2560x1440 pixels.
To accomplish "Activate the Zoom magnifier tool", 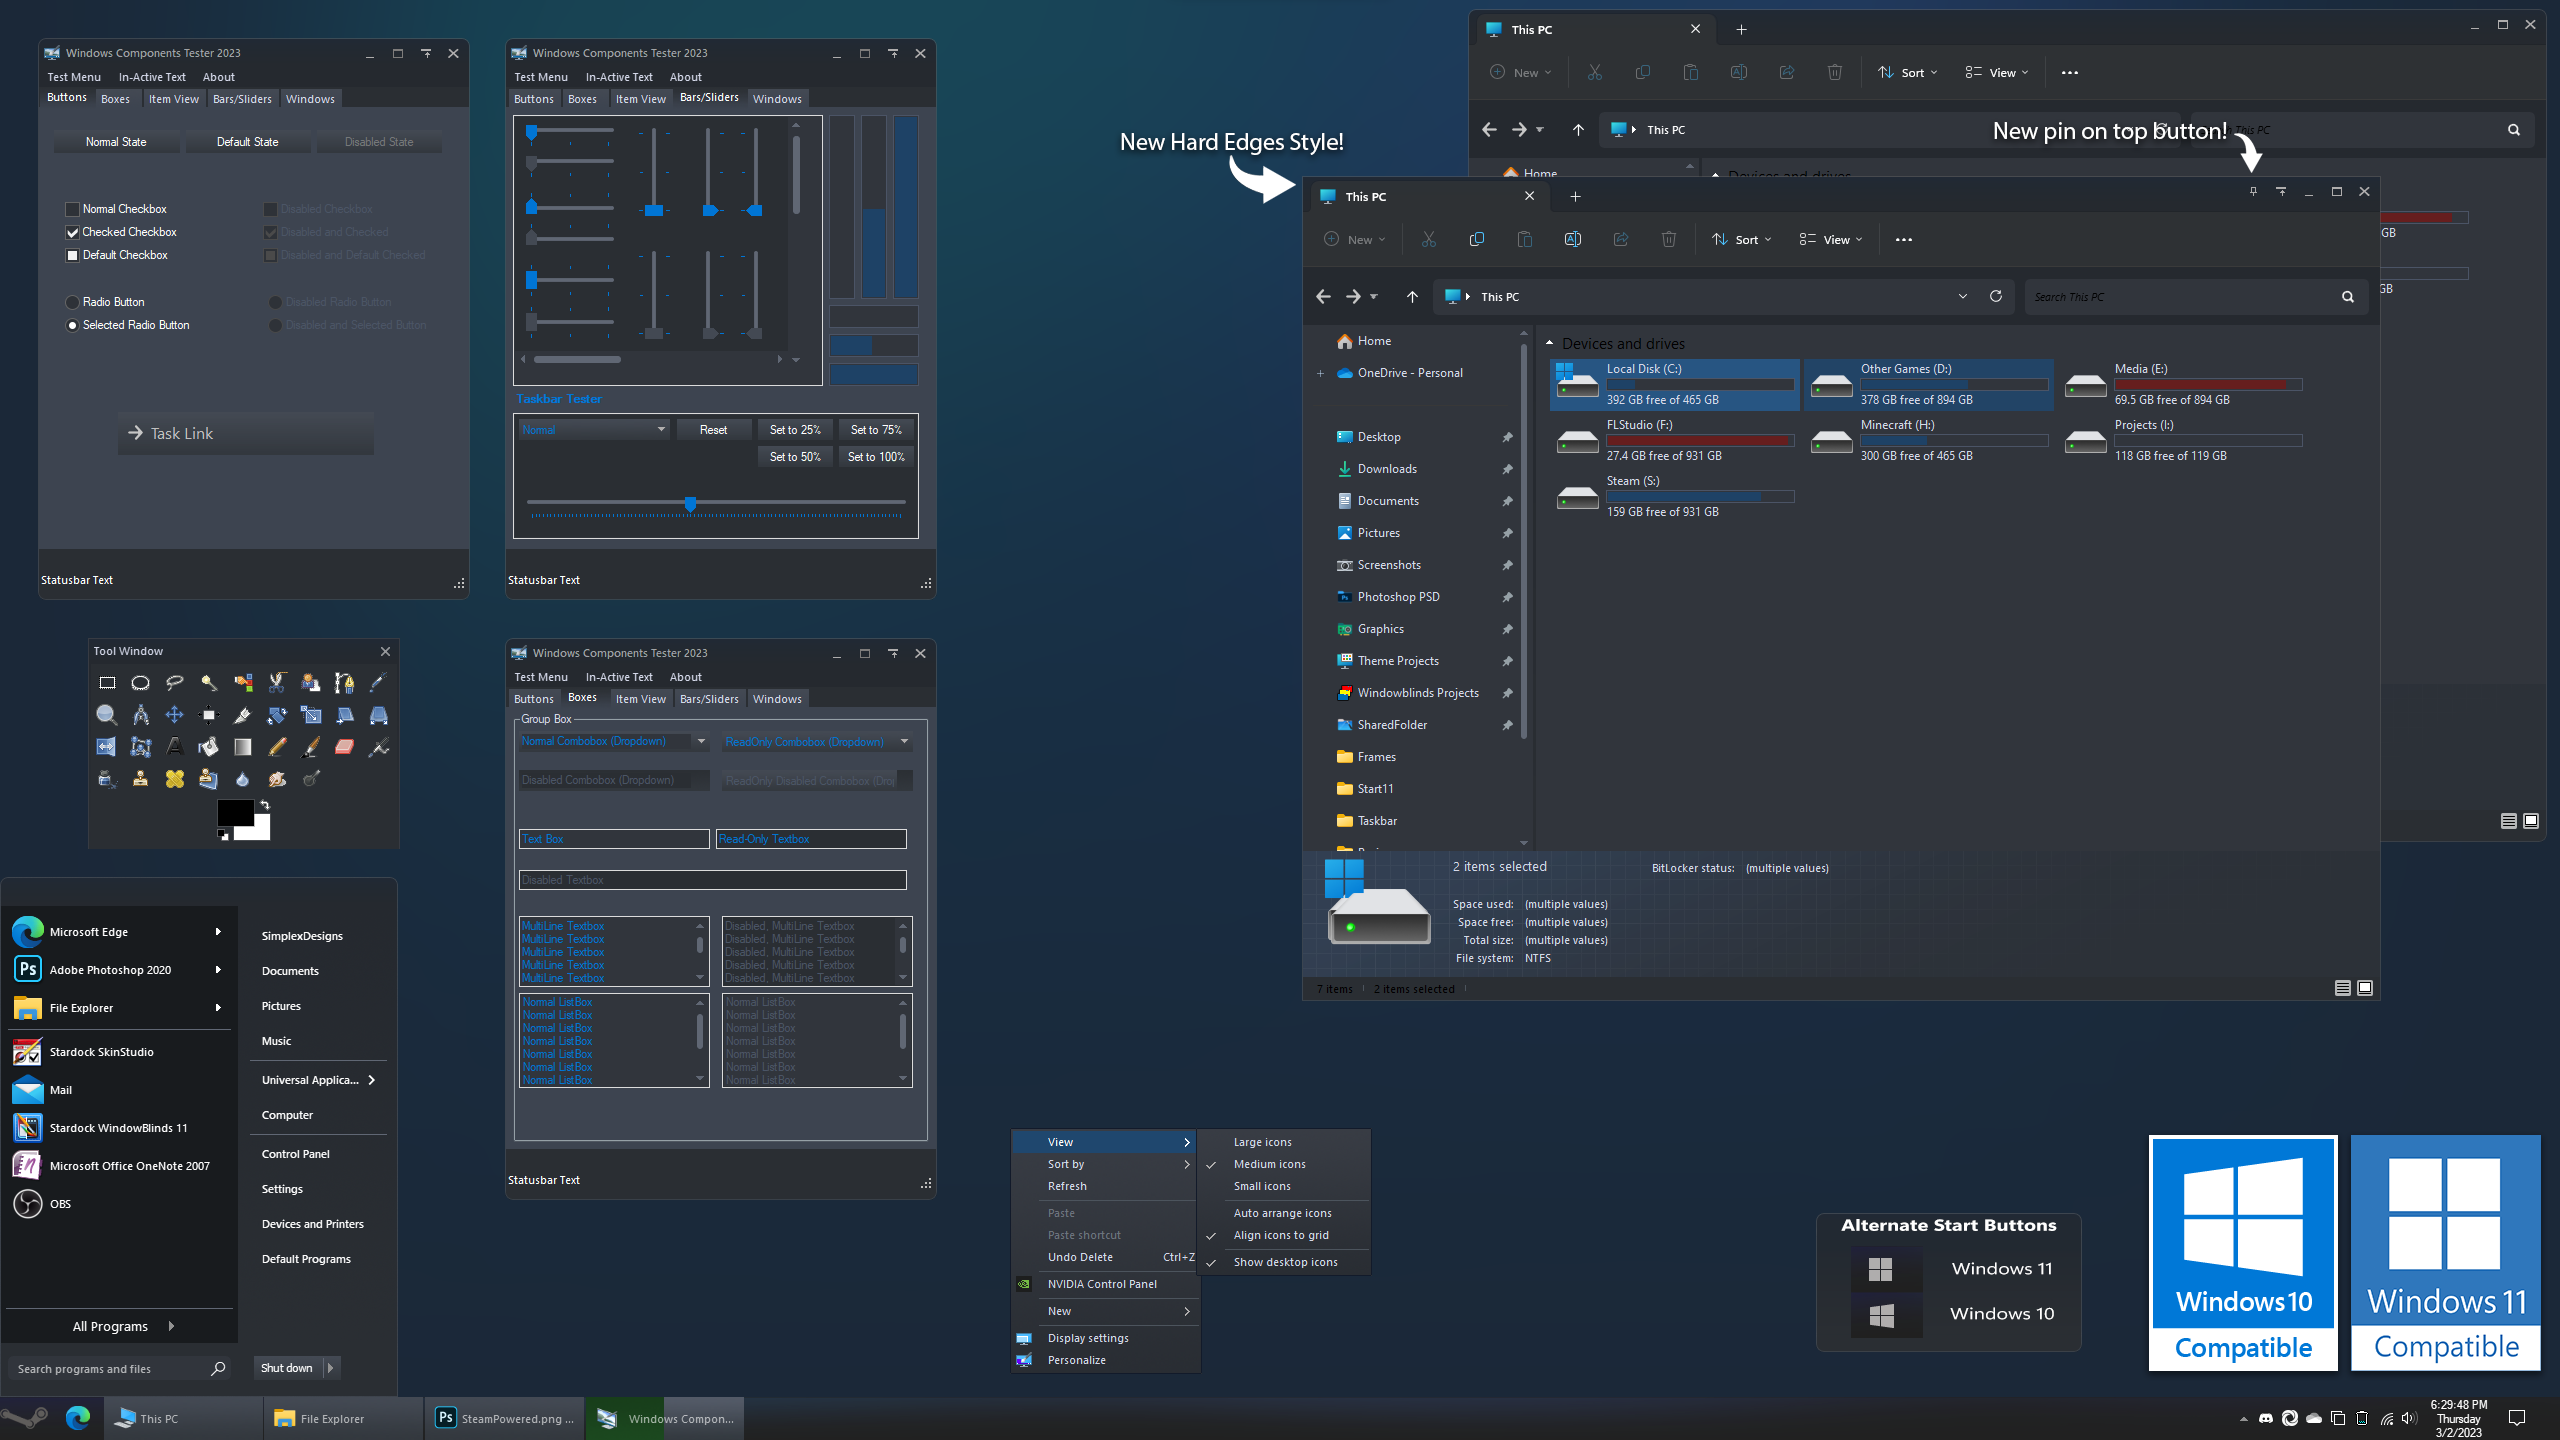I will pos(106,715).
